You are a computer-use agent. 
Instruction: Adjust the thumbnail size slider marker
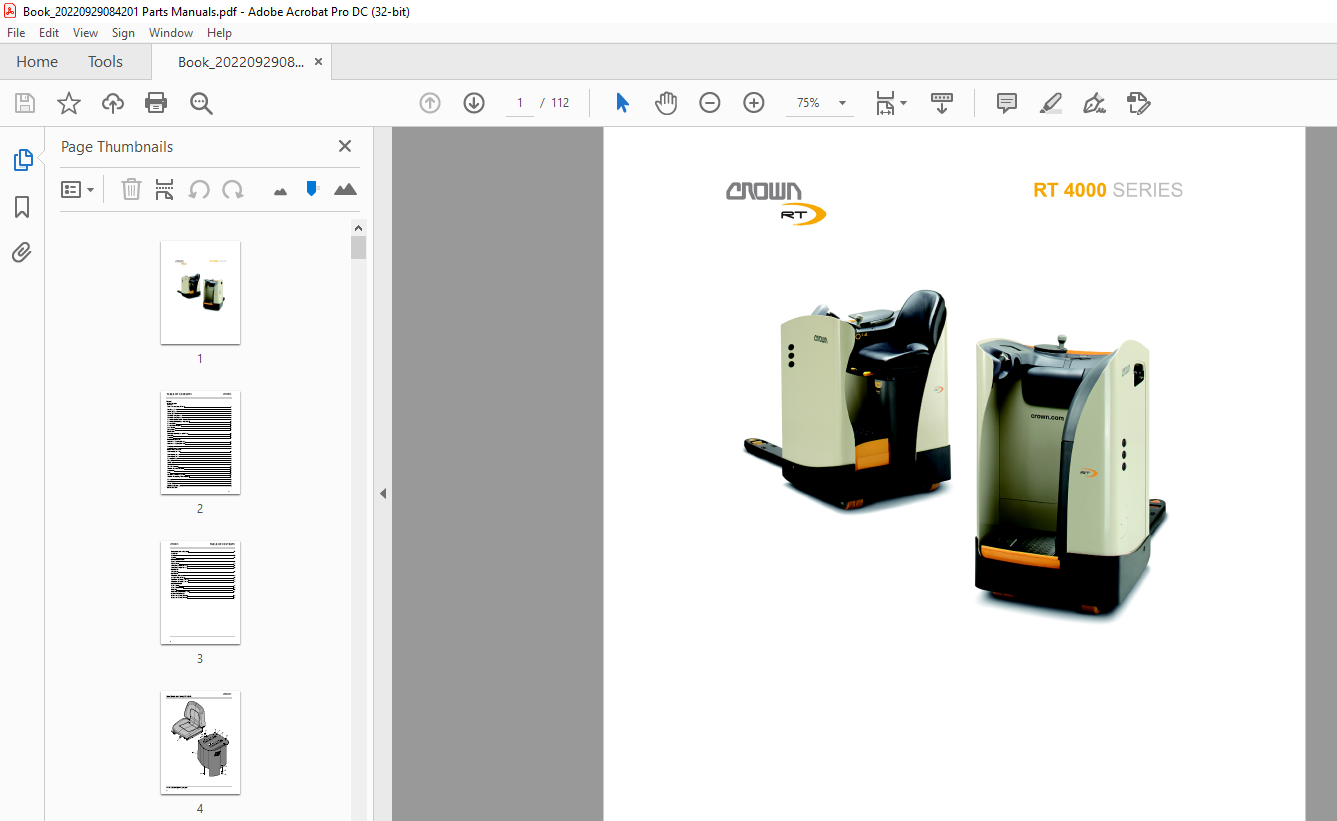click(x=312, y=188)
